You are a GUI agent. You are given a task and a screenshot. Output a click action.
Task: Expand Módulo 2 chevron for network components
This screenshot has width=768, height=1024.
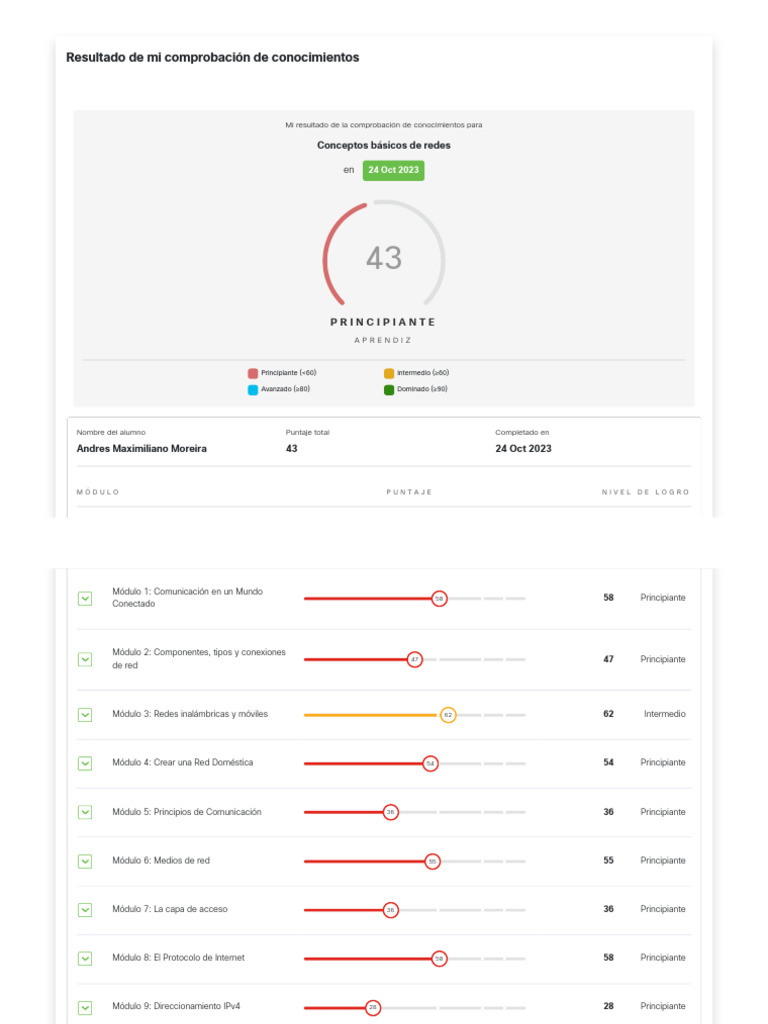click(85, 659)
